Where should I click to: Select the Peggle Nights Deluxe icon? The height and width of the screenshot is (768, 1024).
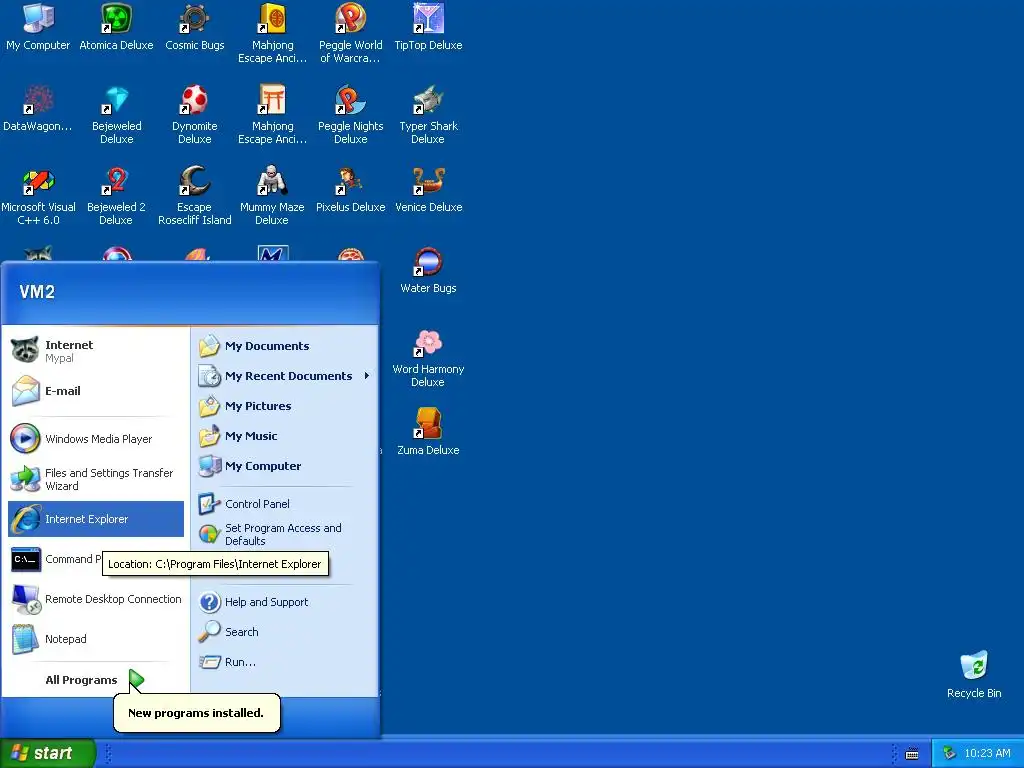click(351, 114)
